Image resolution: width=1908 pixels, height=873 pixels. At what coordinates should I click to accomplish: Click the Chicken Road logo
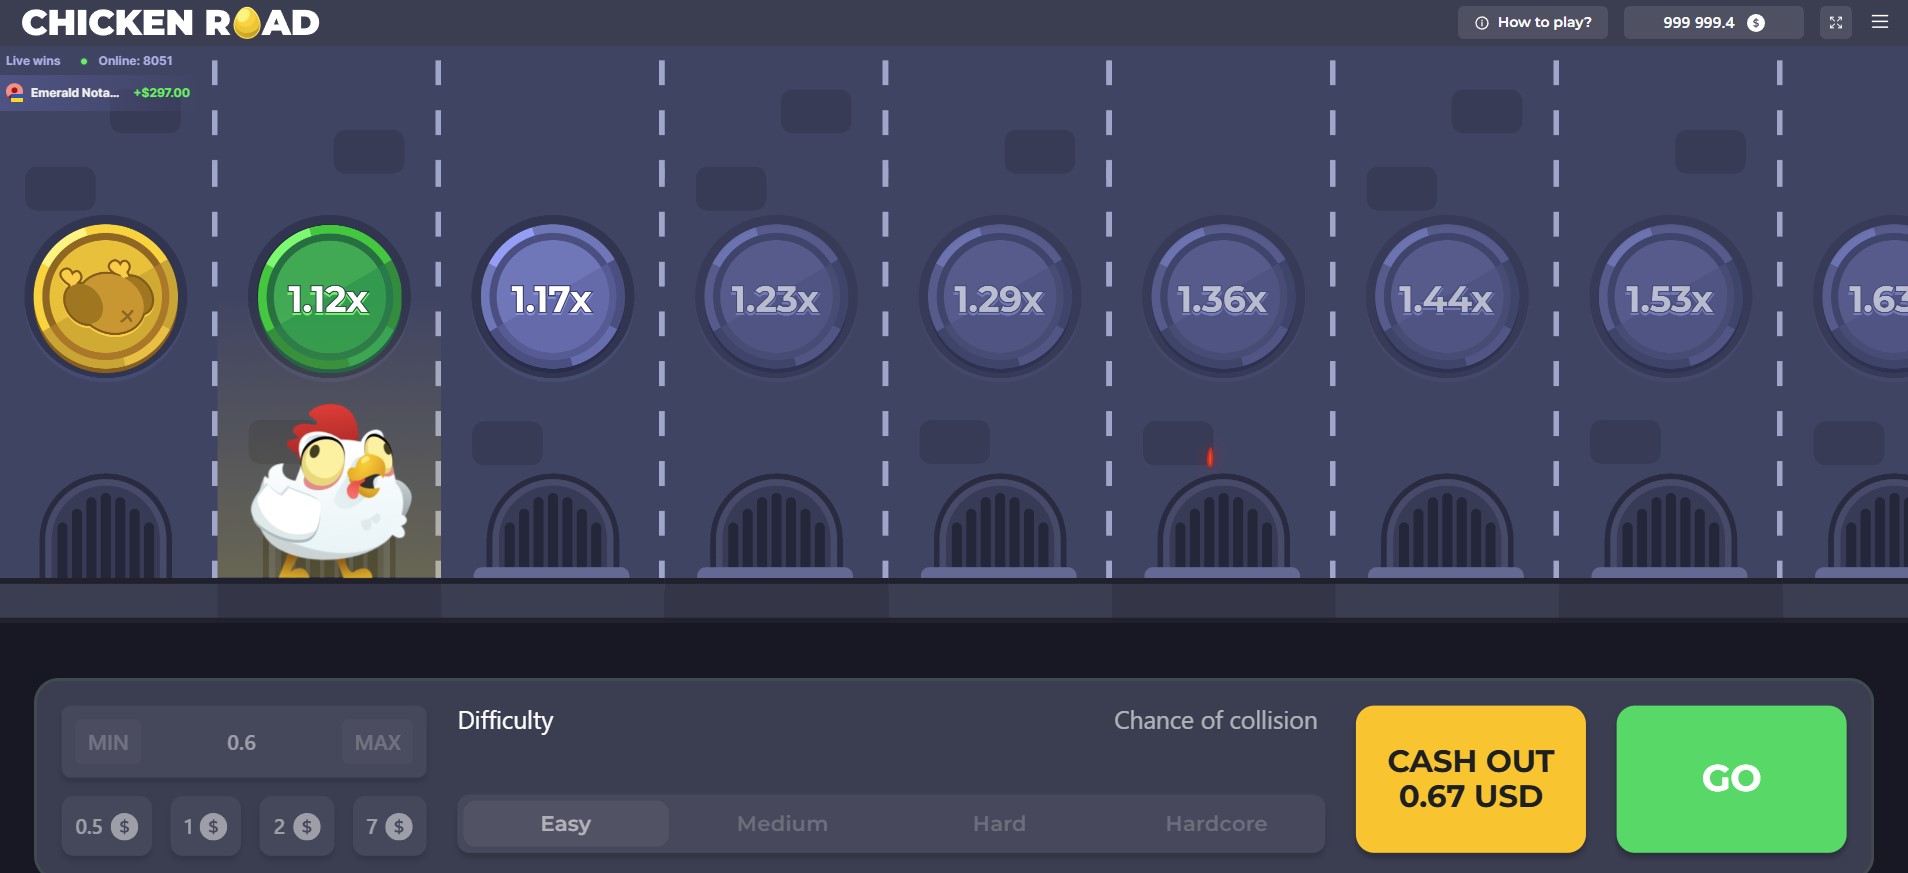170,22
